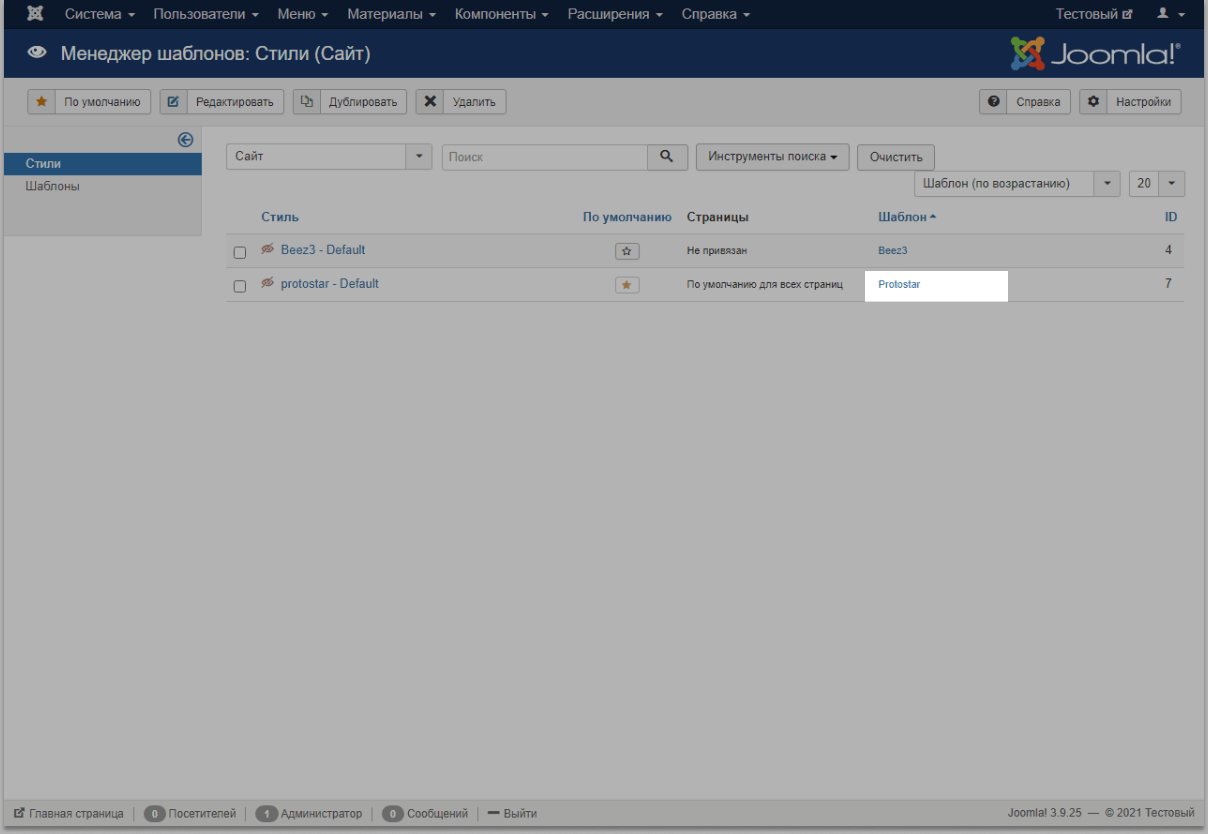Open the Система menu

click(100, 14)
